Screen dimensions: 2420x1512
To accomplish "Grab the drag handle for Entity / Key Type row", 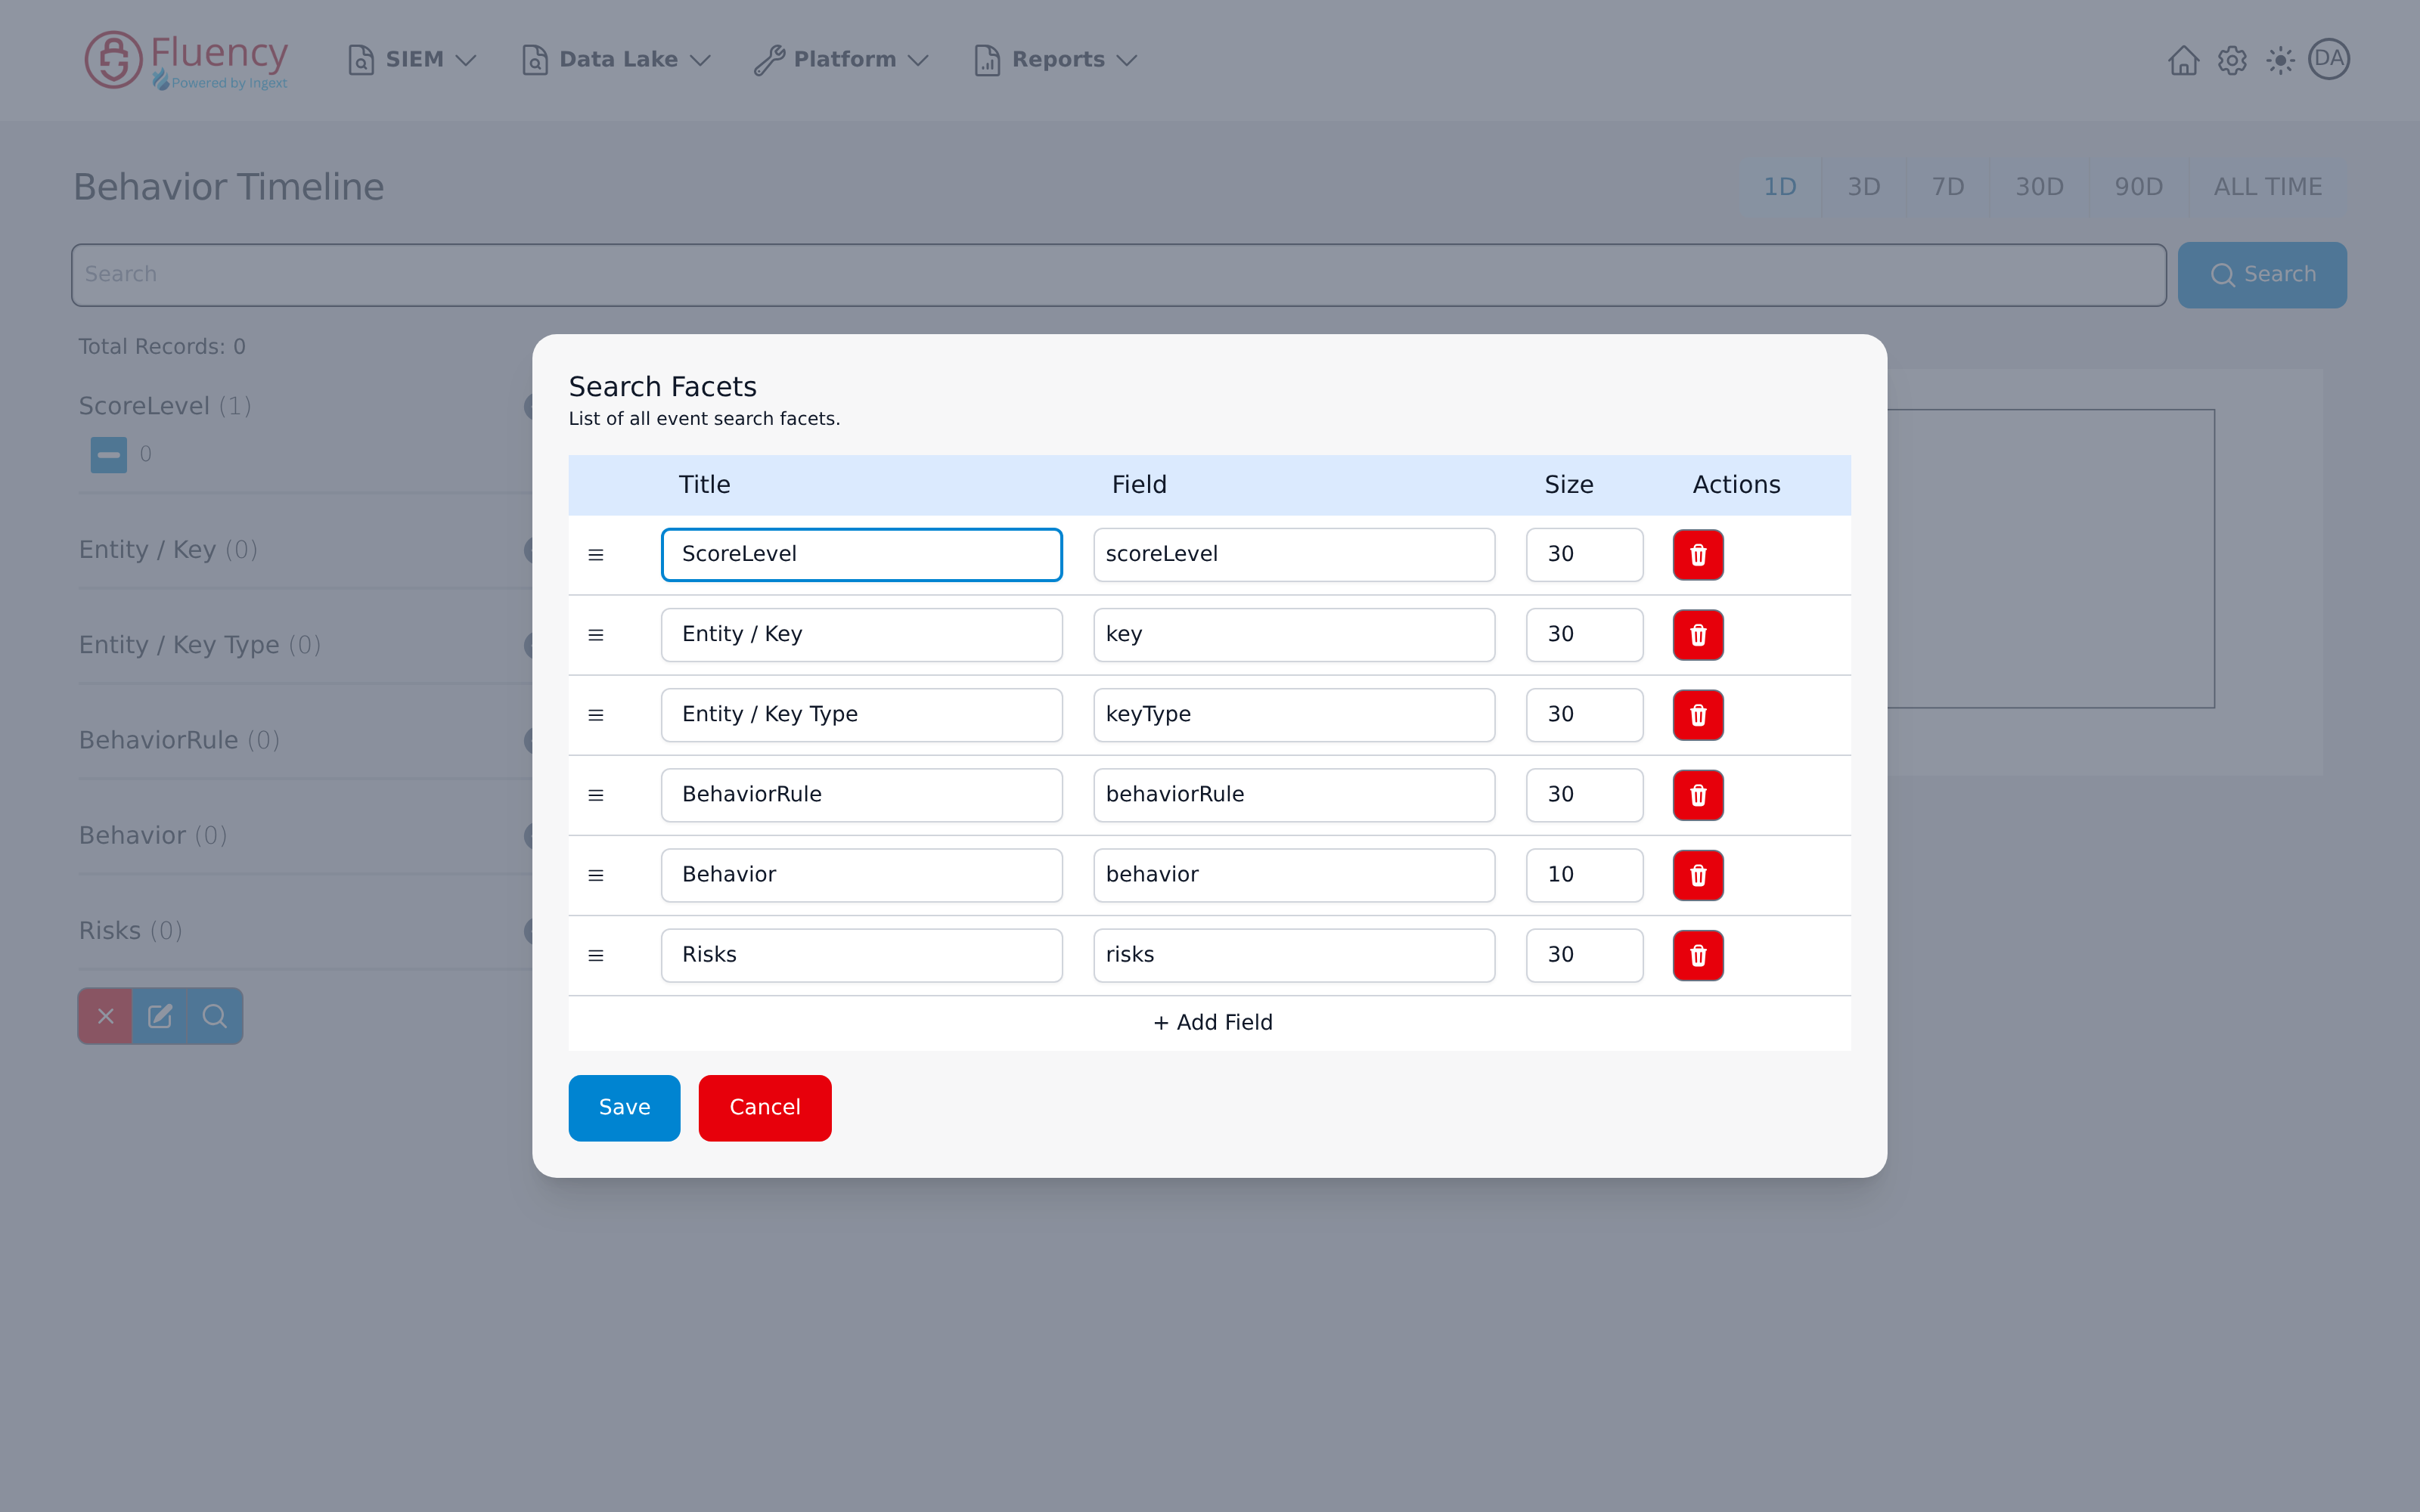I will (596, 715).
